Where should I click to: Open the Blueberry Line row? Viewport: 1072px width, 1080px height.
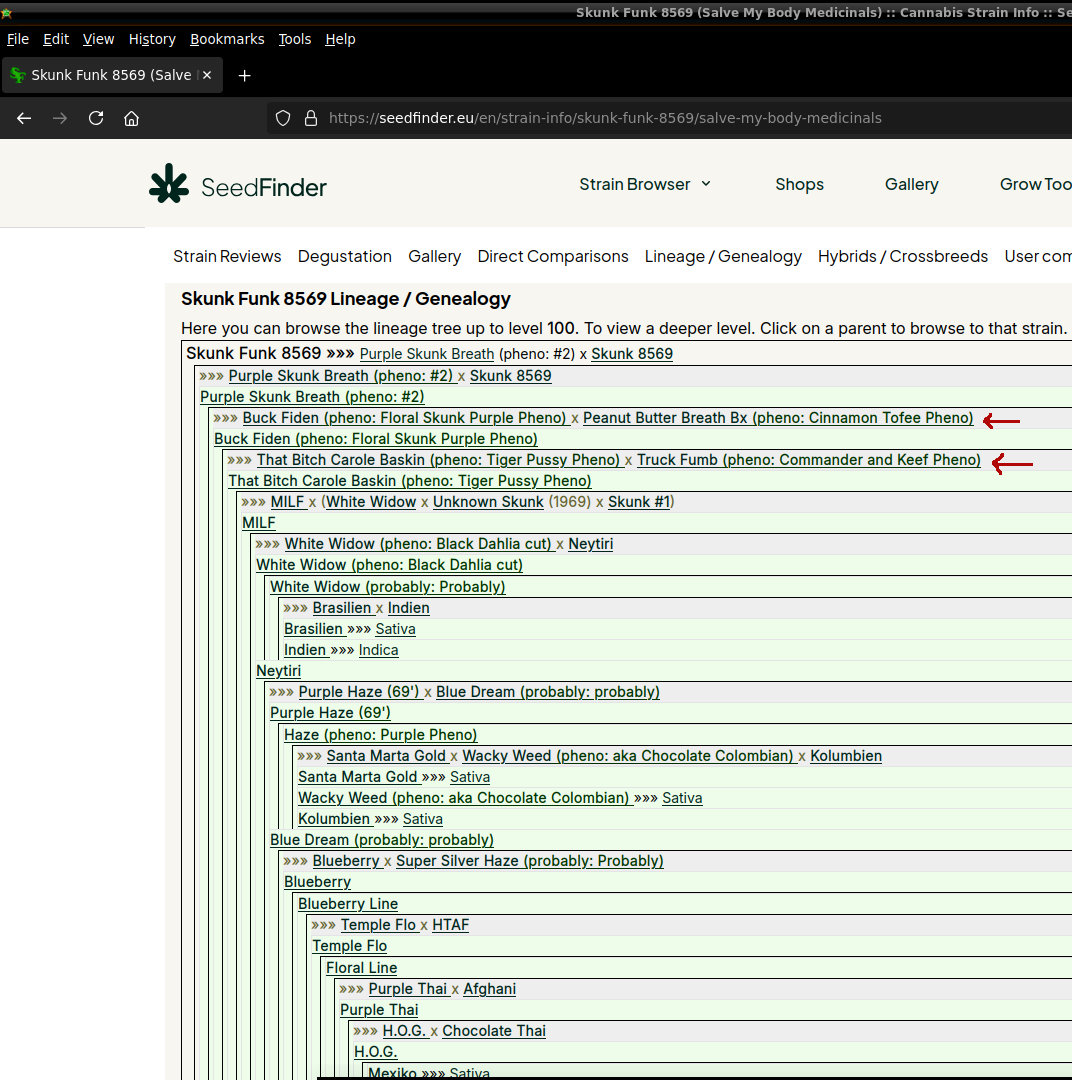coord(348,904)
